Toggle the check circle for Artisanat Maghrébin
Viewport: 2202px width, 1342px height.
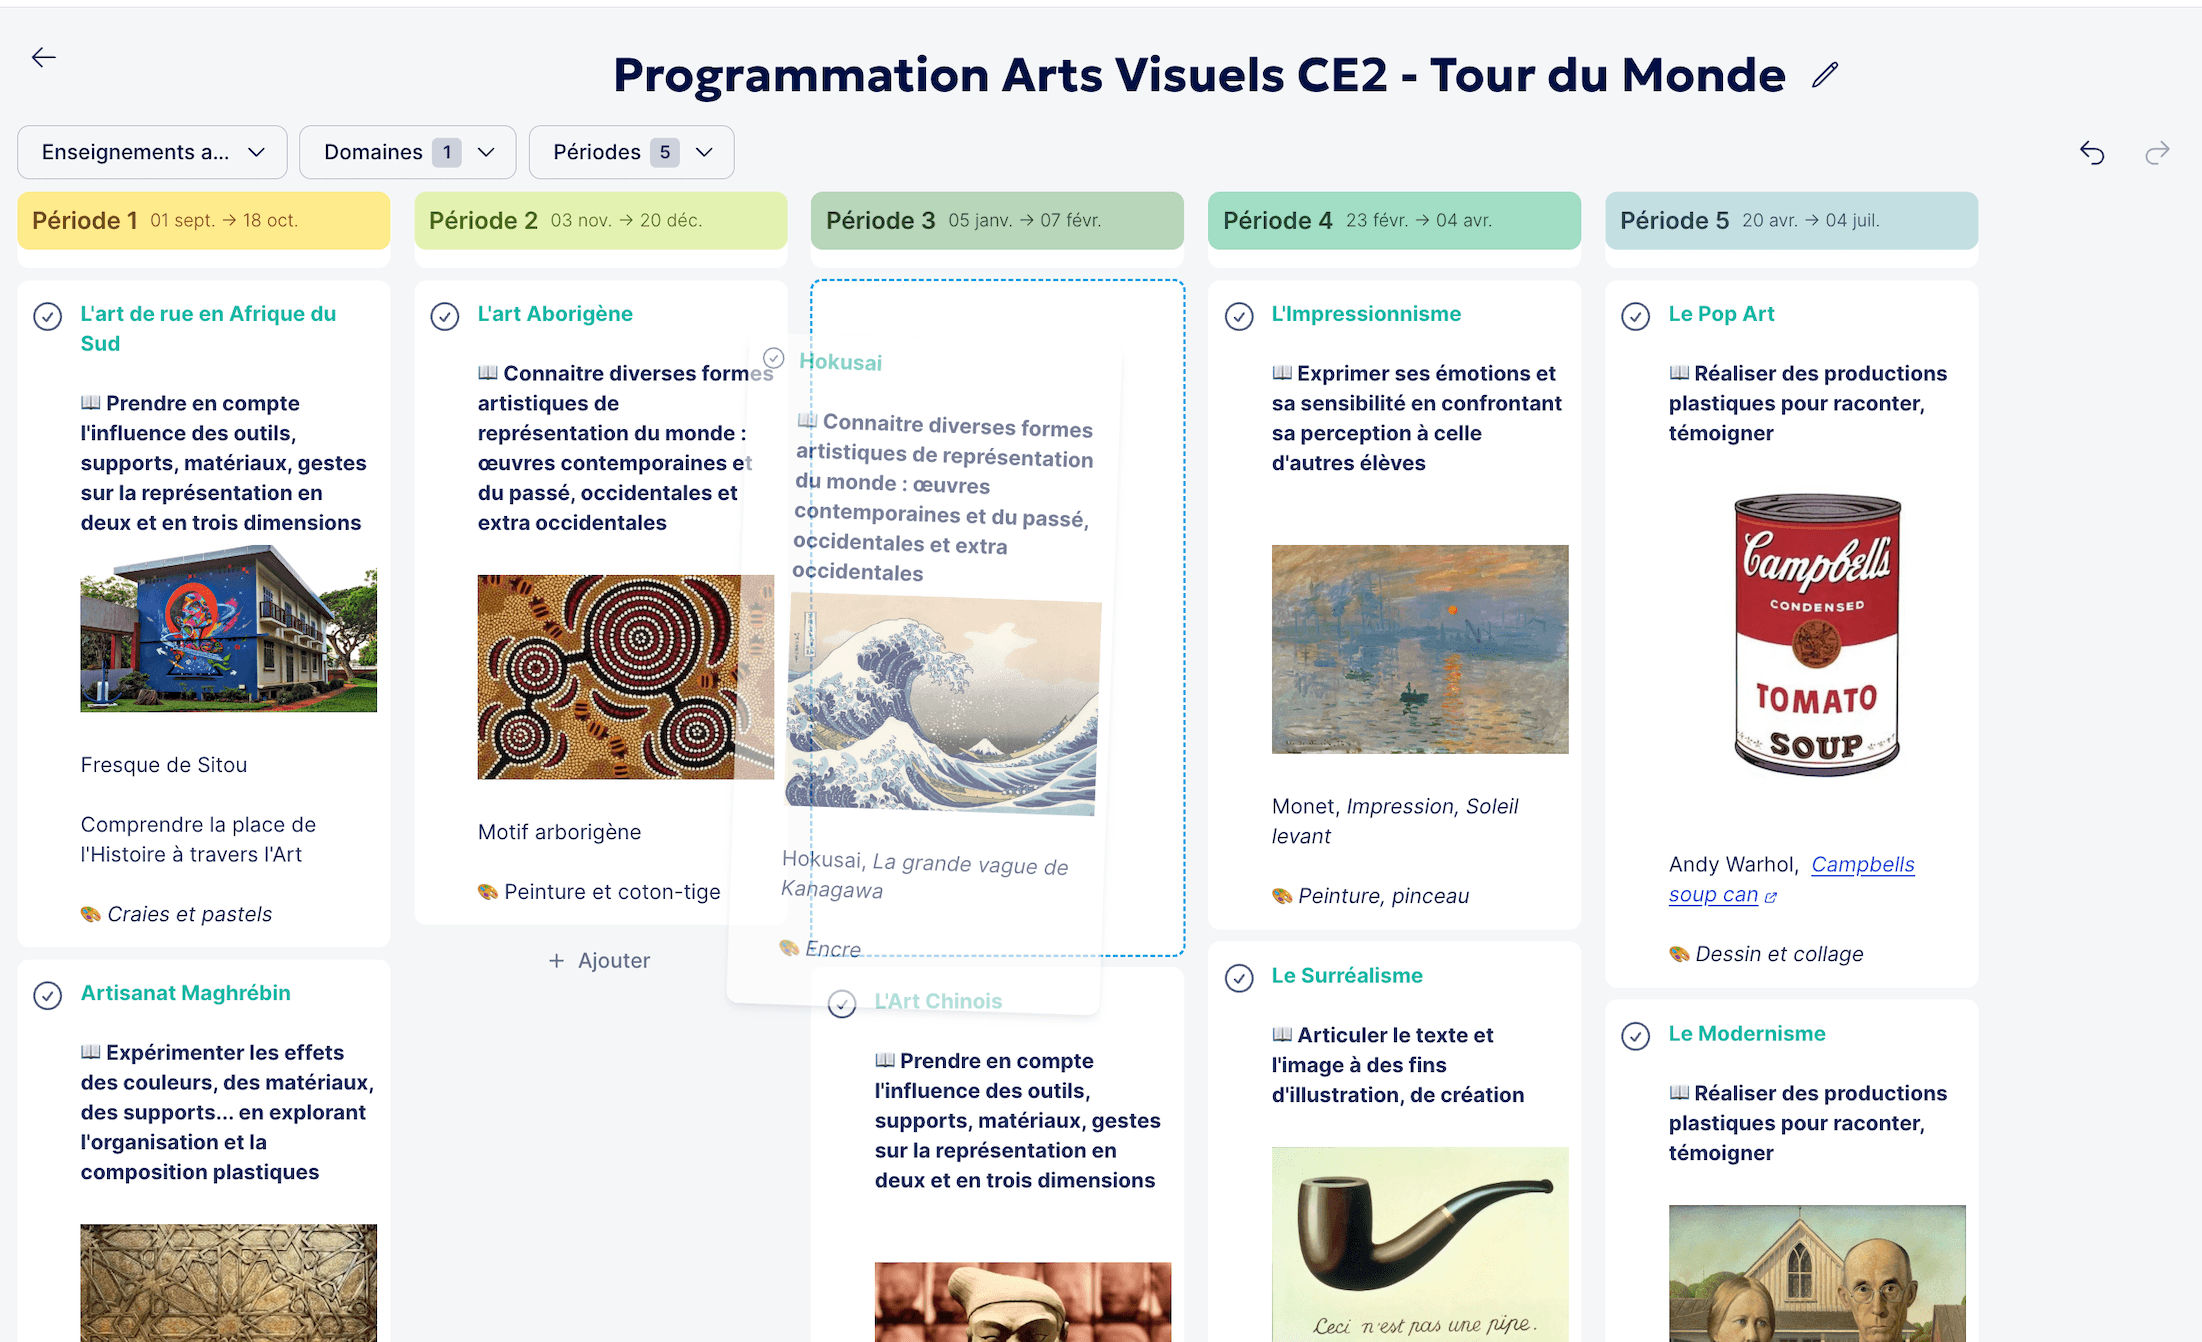(x=48, y=995)
